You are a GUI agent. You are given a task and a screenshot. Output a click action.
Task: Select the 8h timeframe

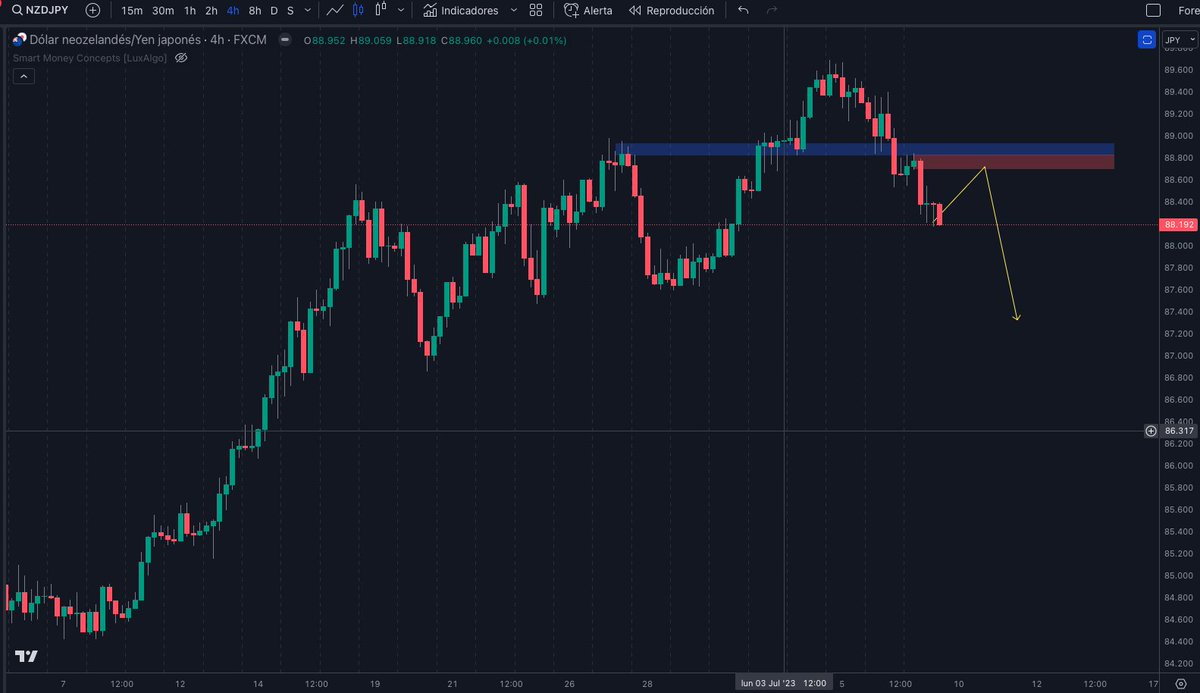255,10
